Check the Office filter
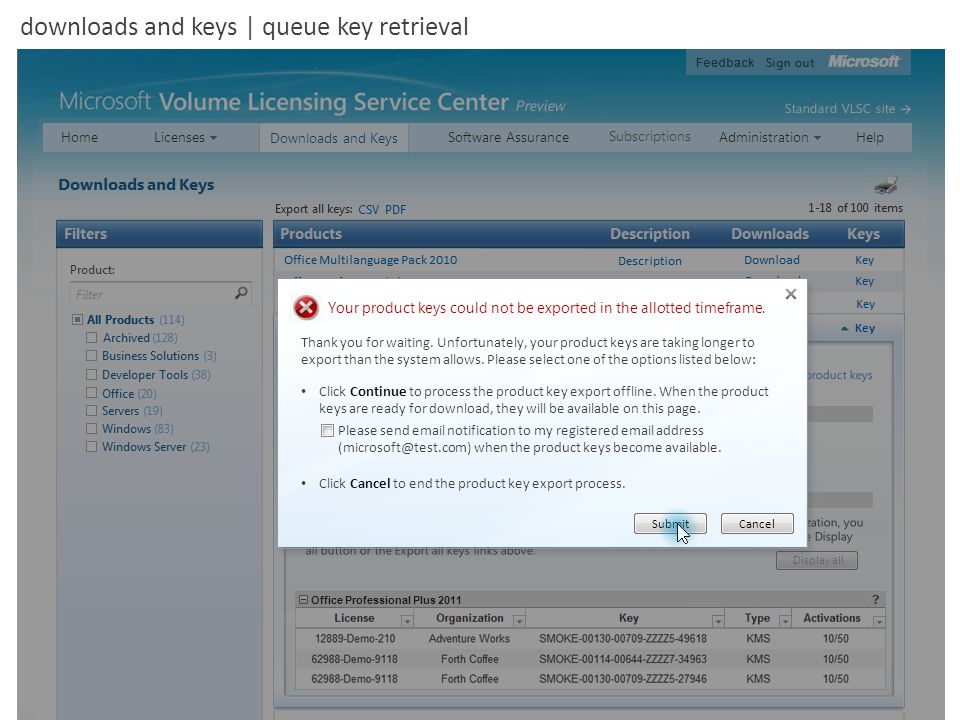 click(x=91, y=393)
